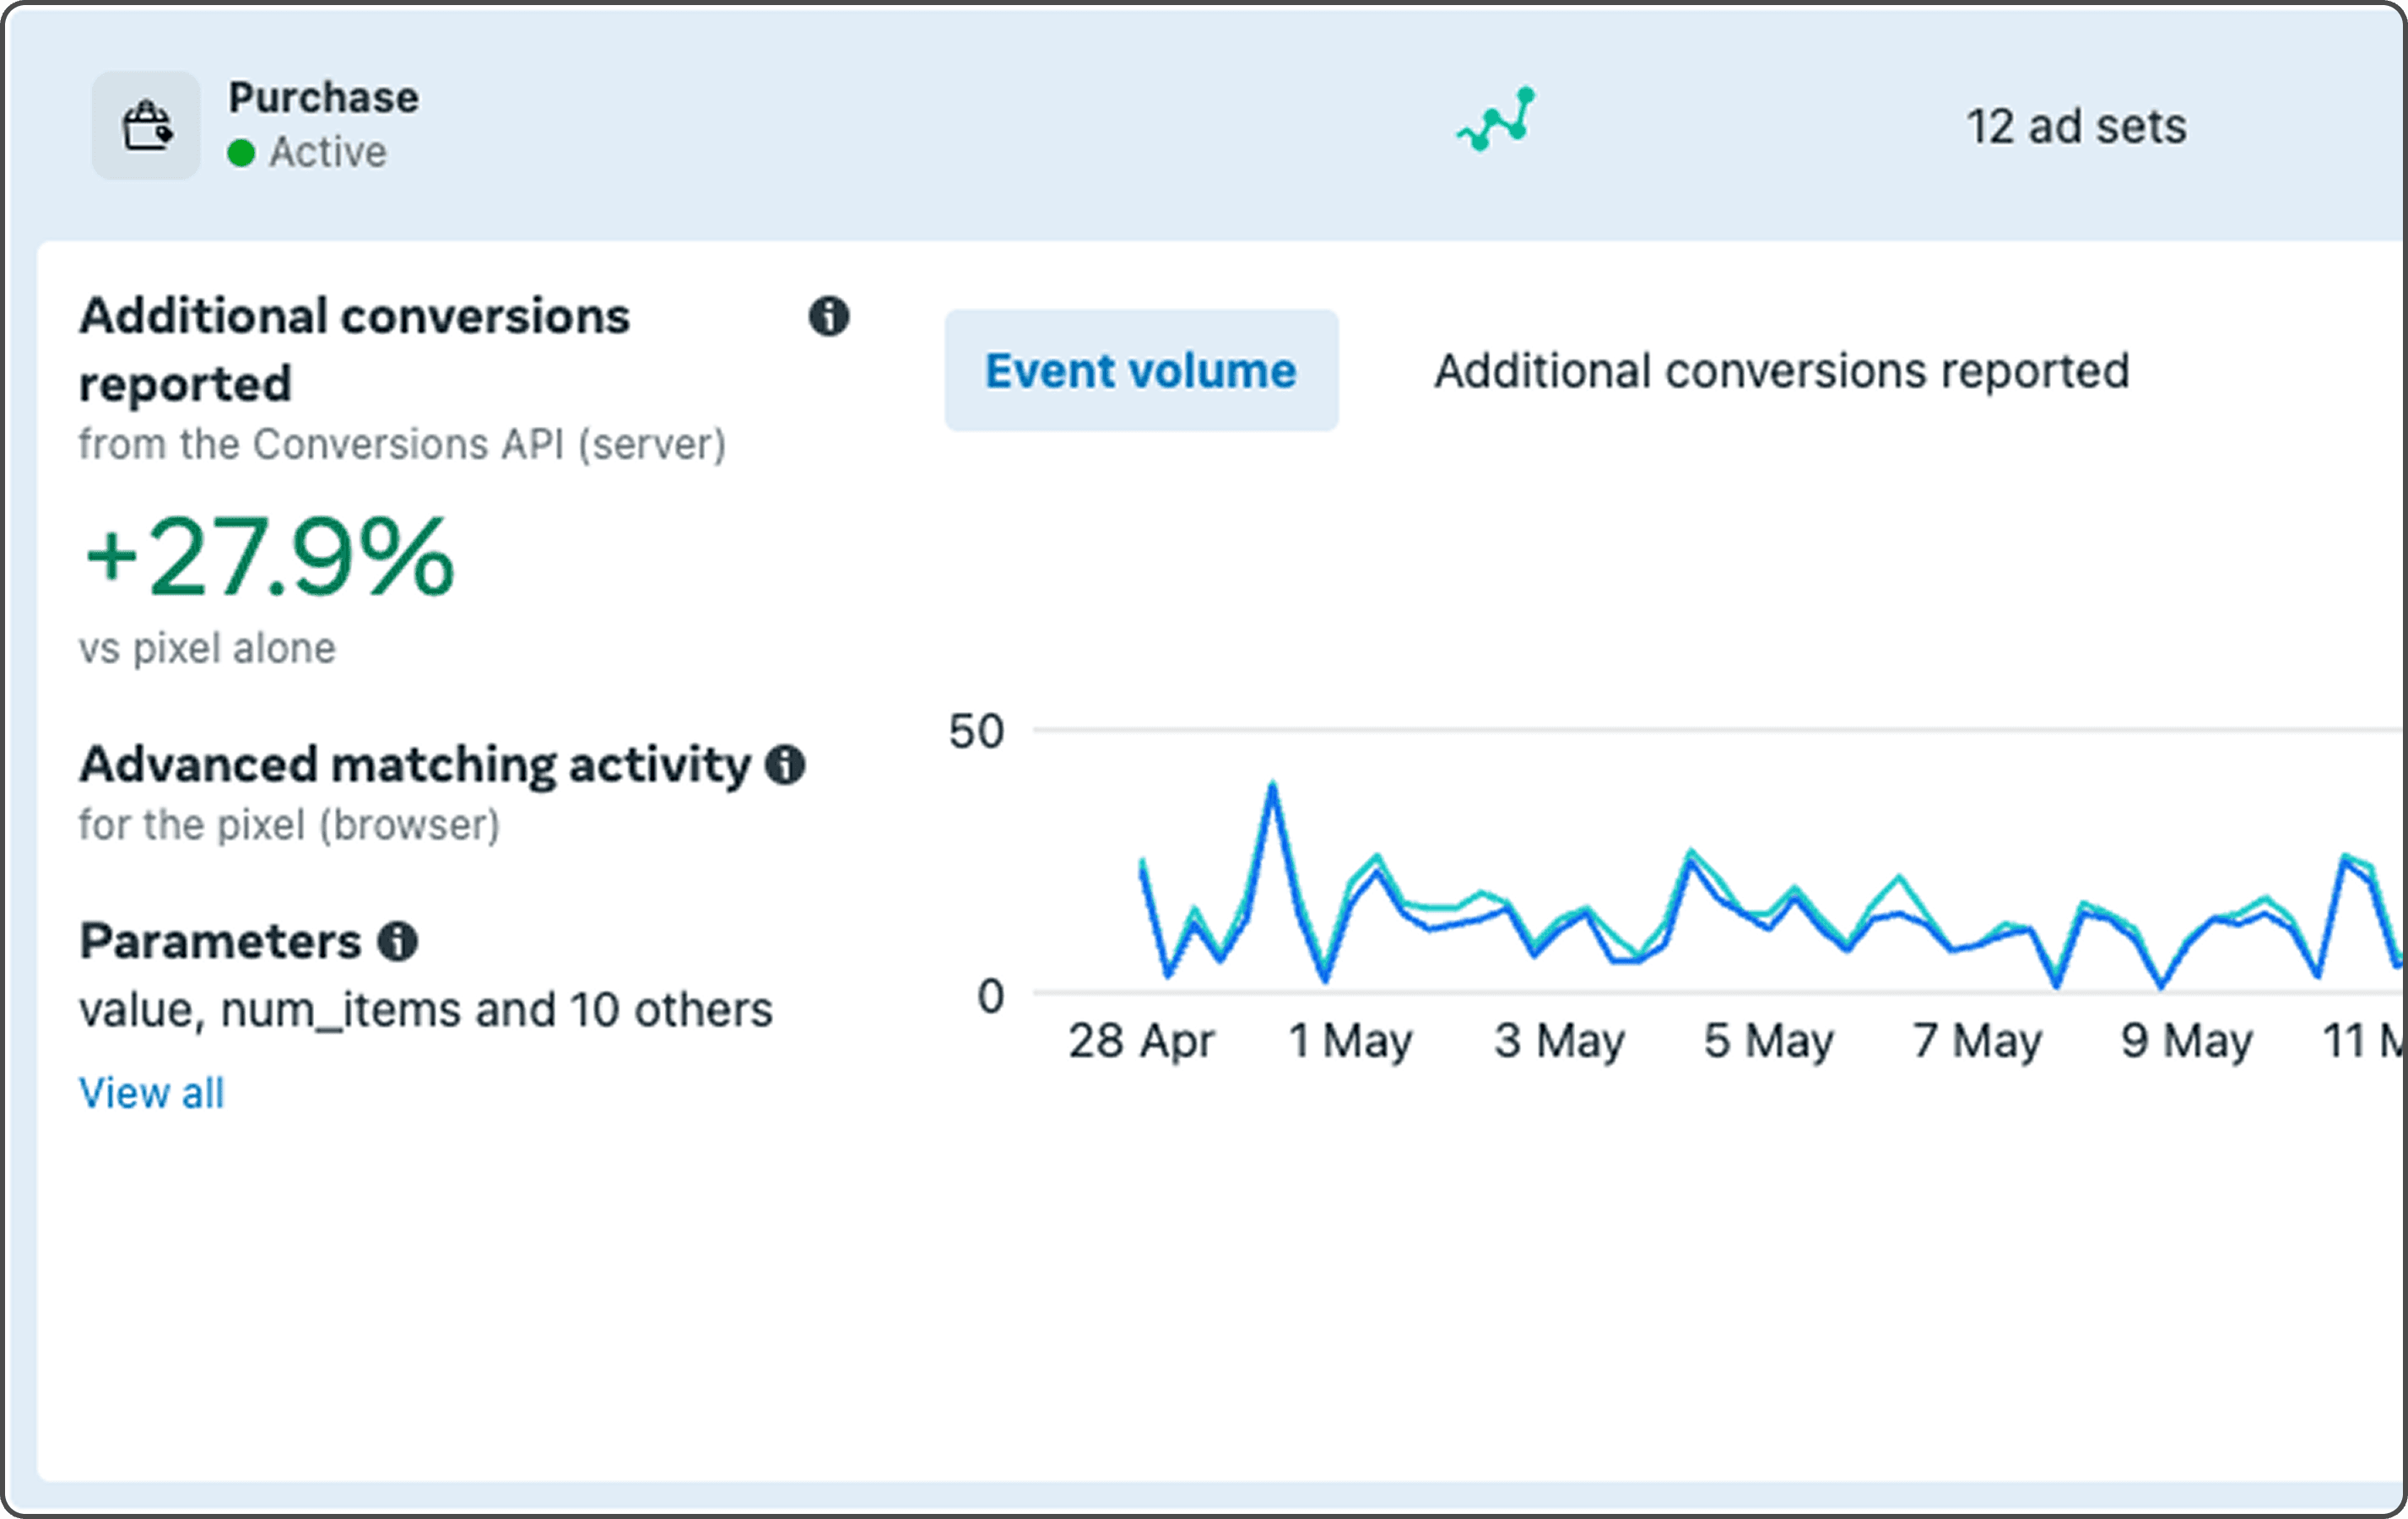Click the 9 May axis label
2408x1519 pixels.
[2186, 1041]
